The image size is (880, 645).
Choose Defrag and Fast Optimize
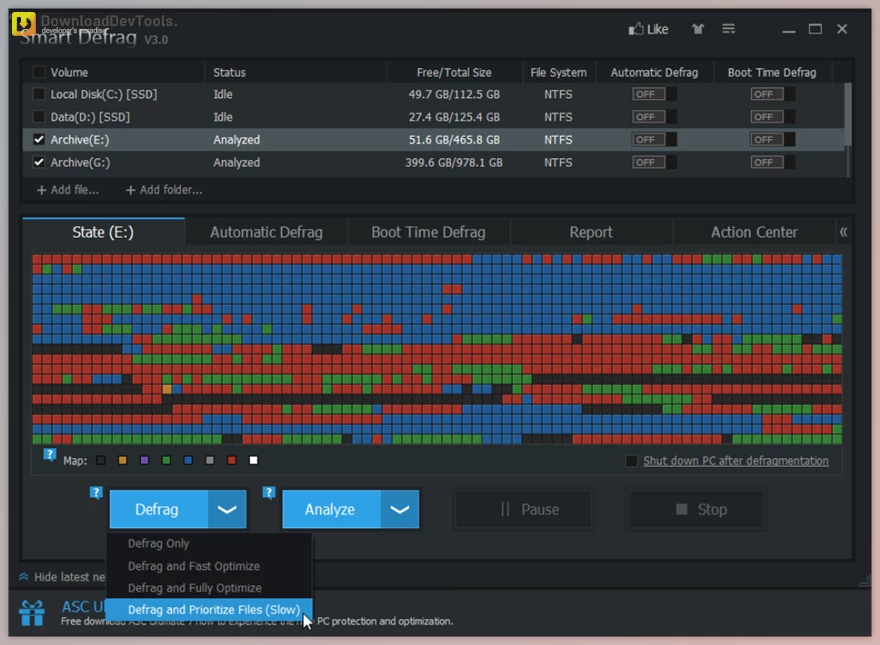[209, 566]
